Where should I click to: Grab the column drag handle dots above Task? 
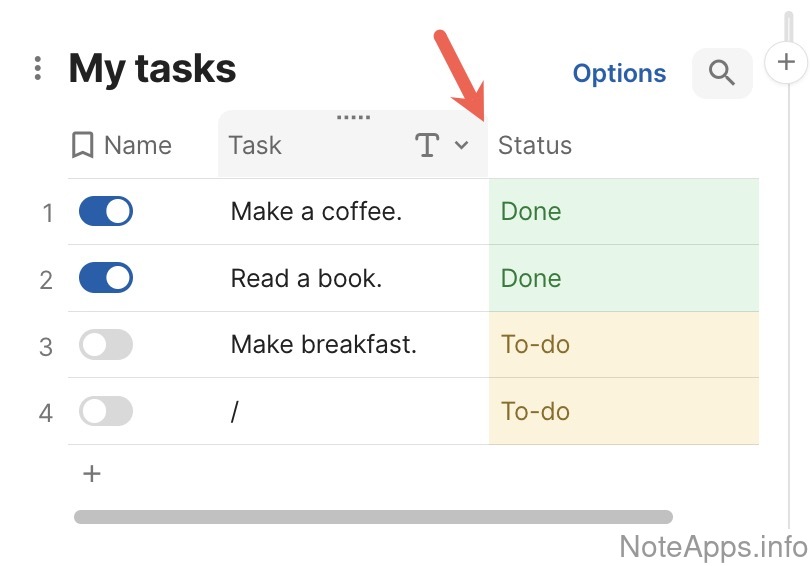(353, 118)
